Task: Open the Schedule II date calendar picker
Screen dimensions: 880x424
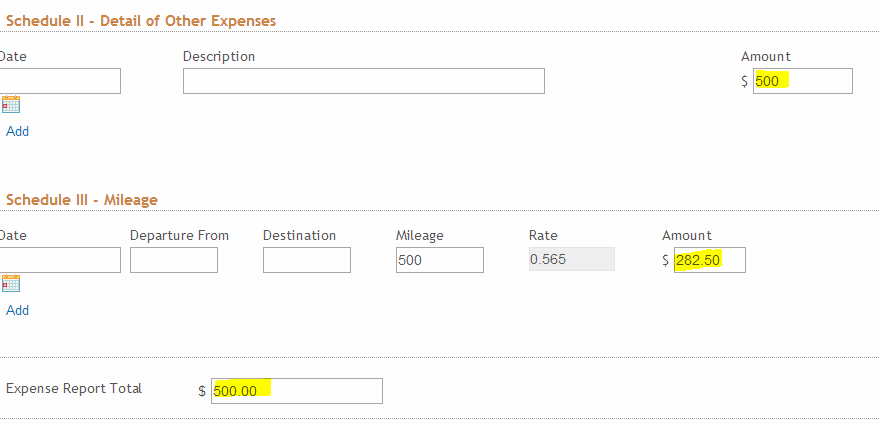Action: click(11, 105)
